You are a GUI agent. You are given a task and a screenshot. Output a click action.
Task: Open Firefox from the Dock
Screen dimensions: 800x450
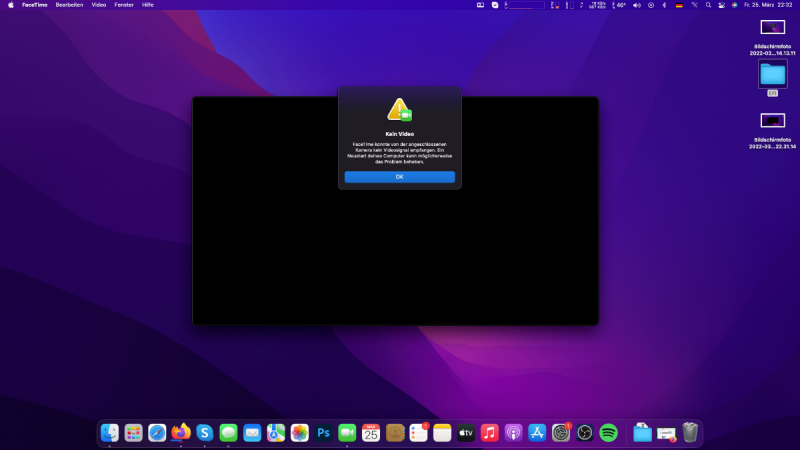coord(181,433)
